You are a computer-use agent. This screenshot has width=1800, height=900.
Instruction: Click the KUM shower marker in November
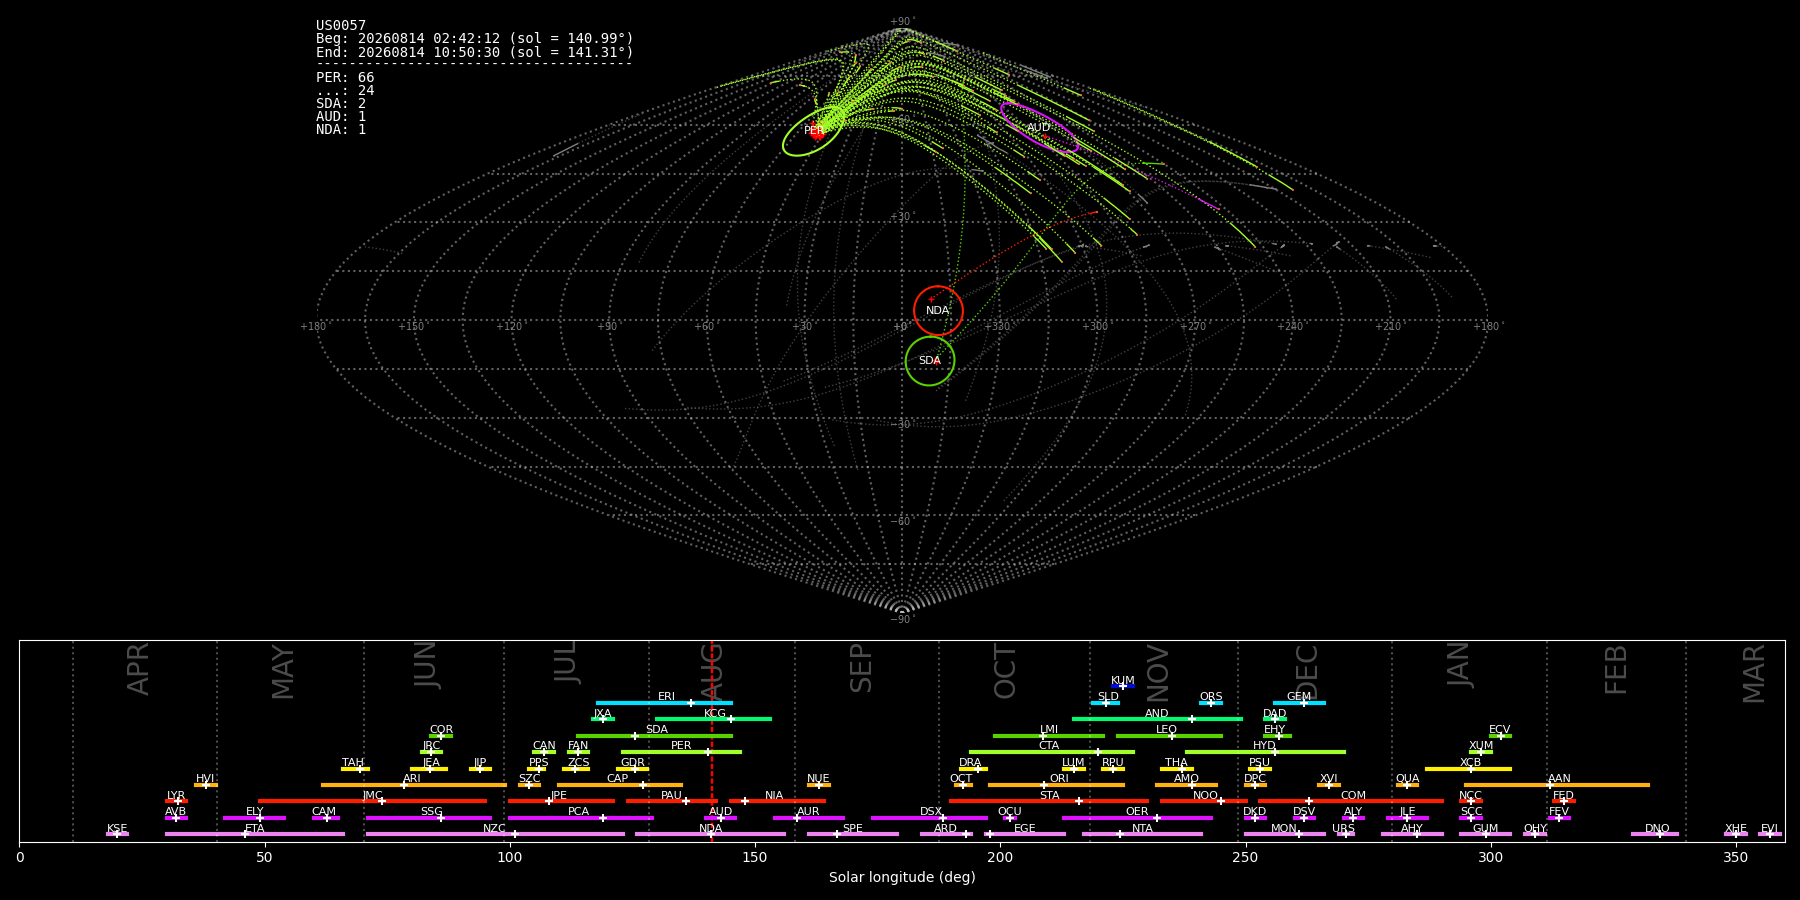point(1123,686)
